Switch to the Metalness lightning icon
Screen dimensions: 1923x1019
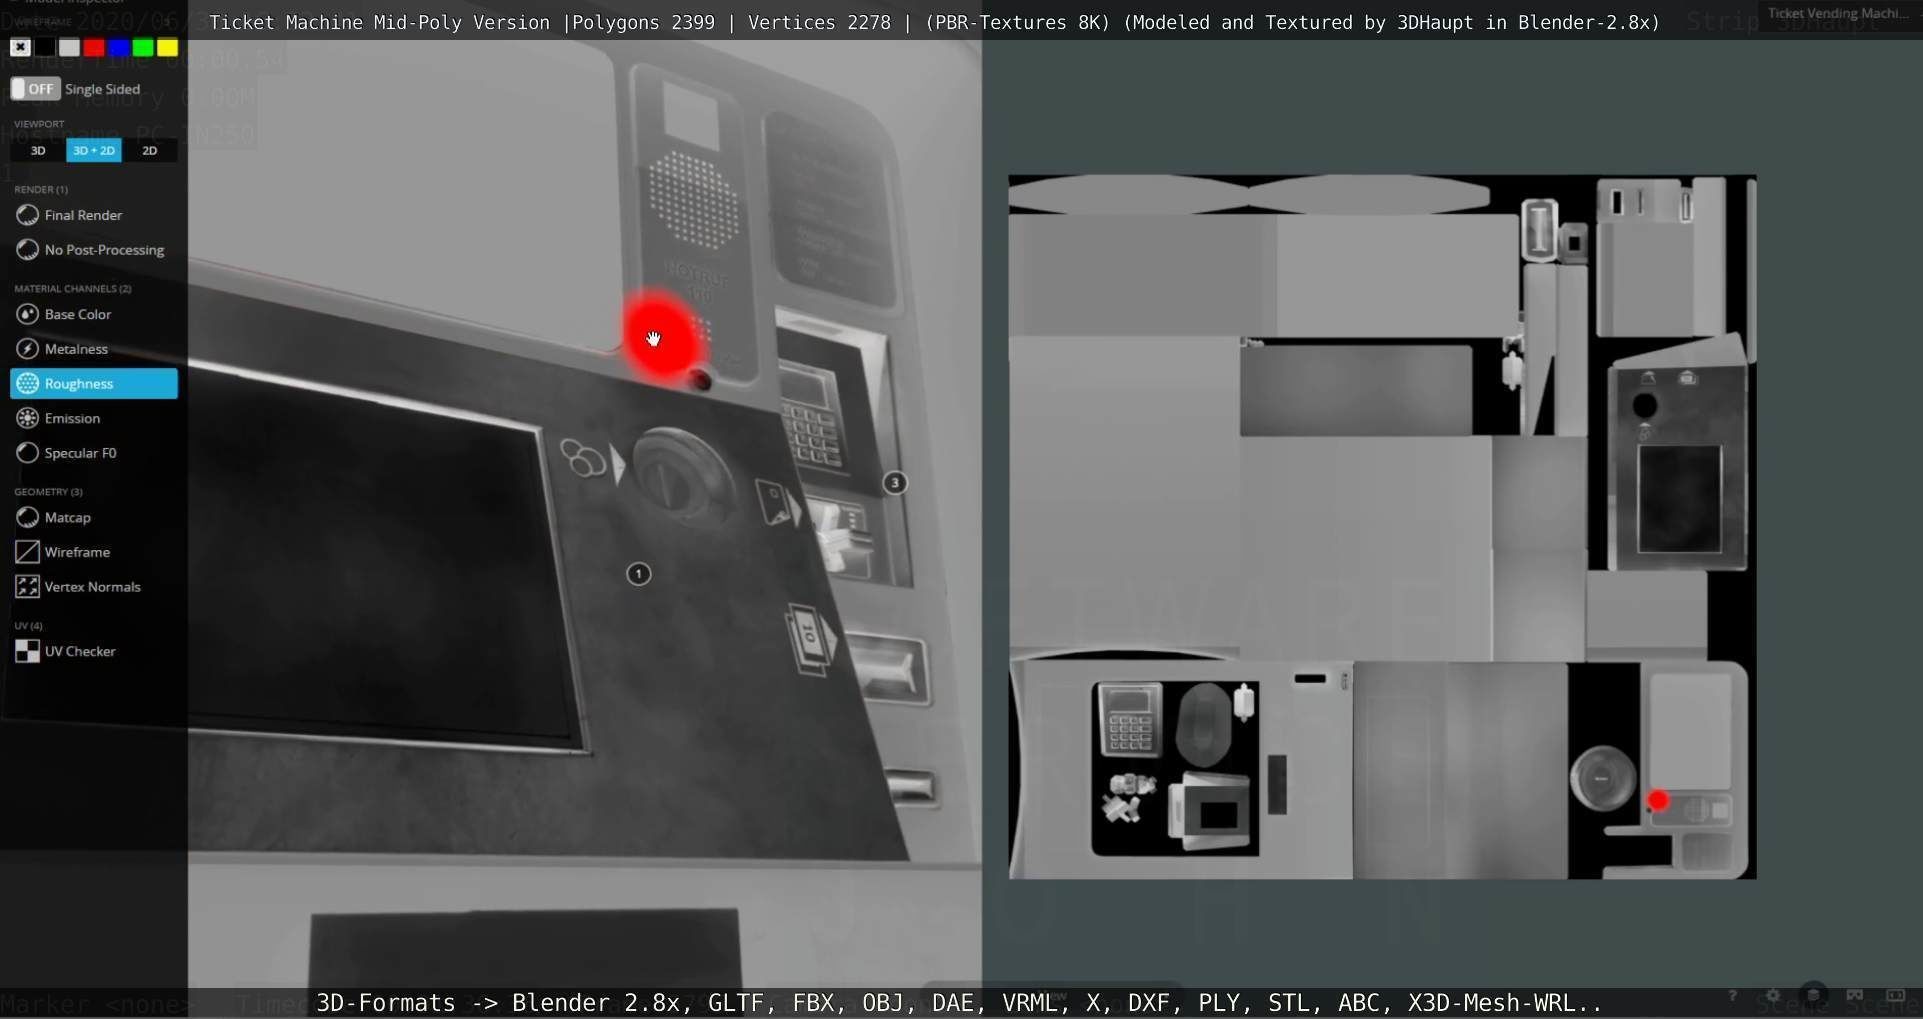(27, 349)
